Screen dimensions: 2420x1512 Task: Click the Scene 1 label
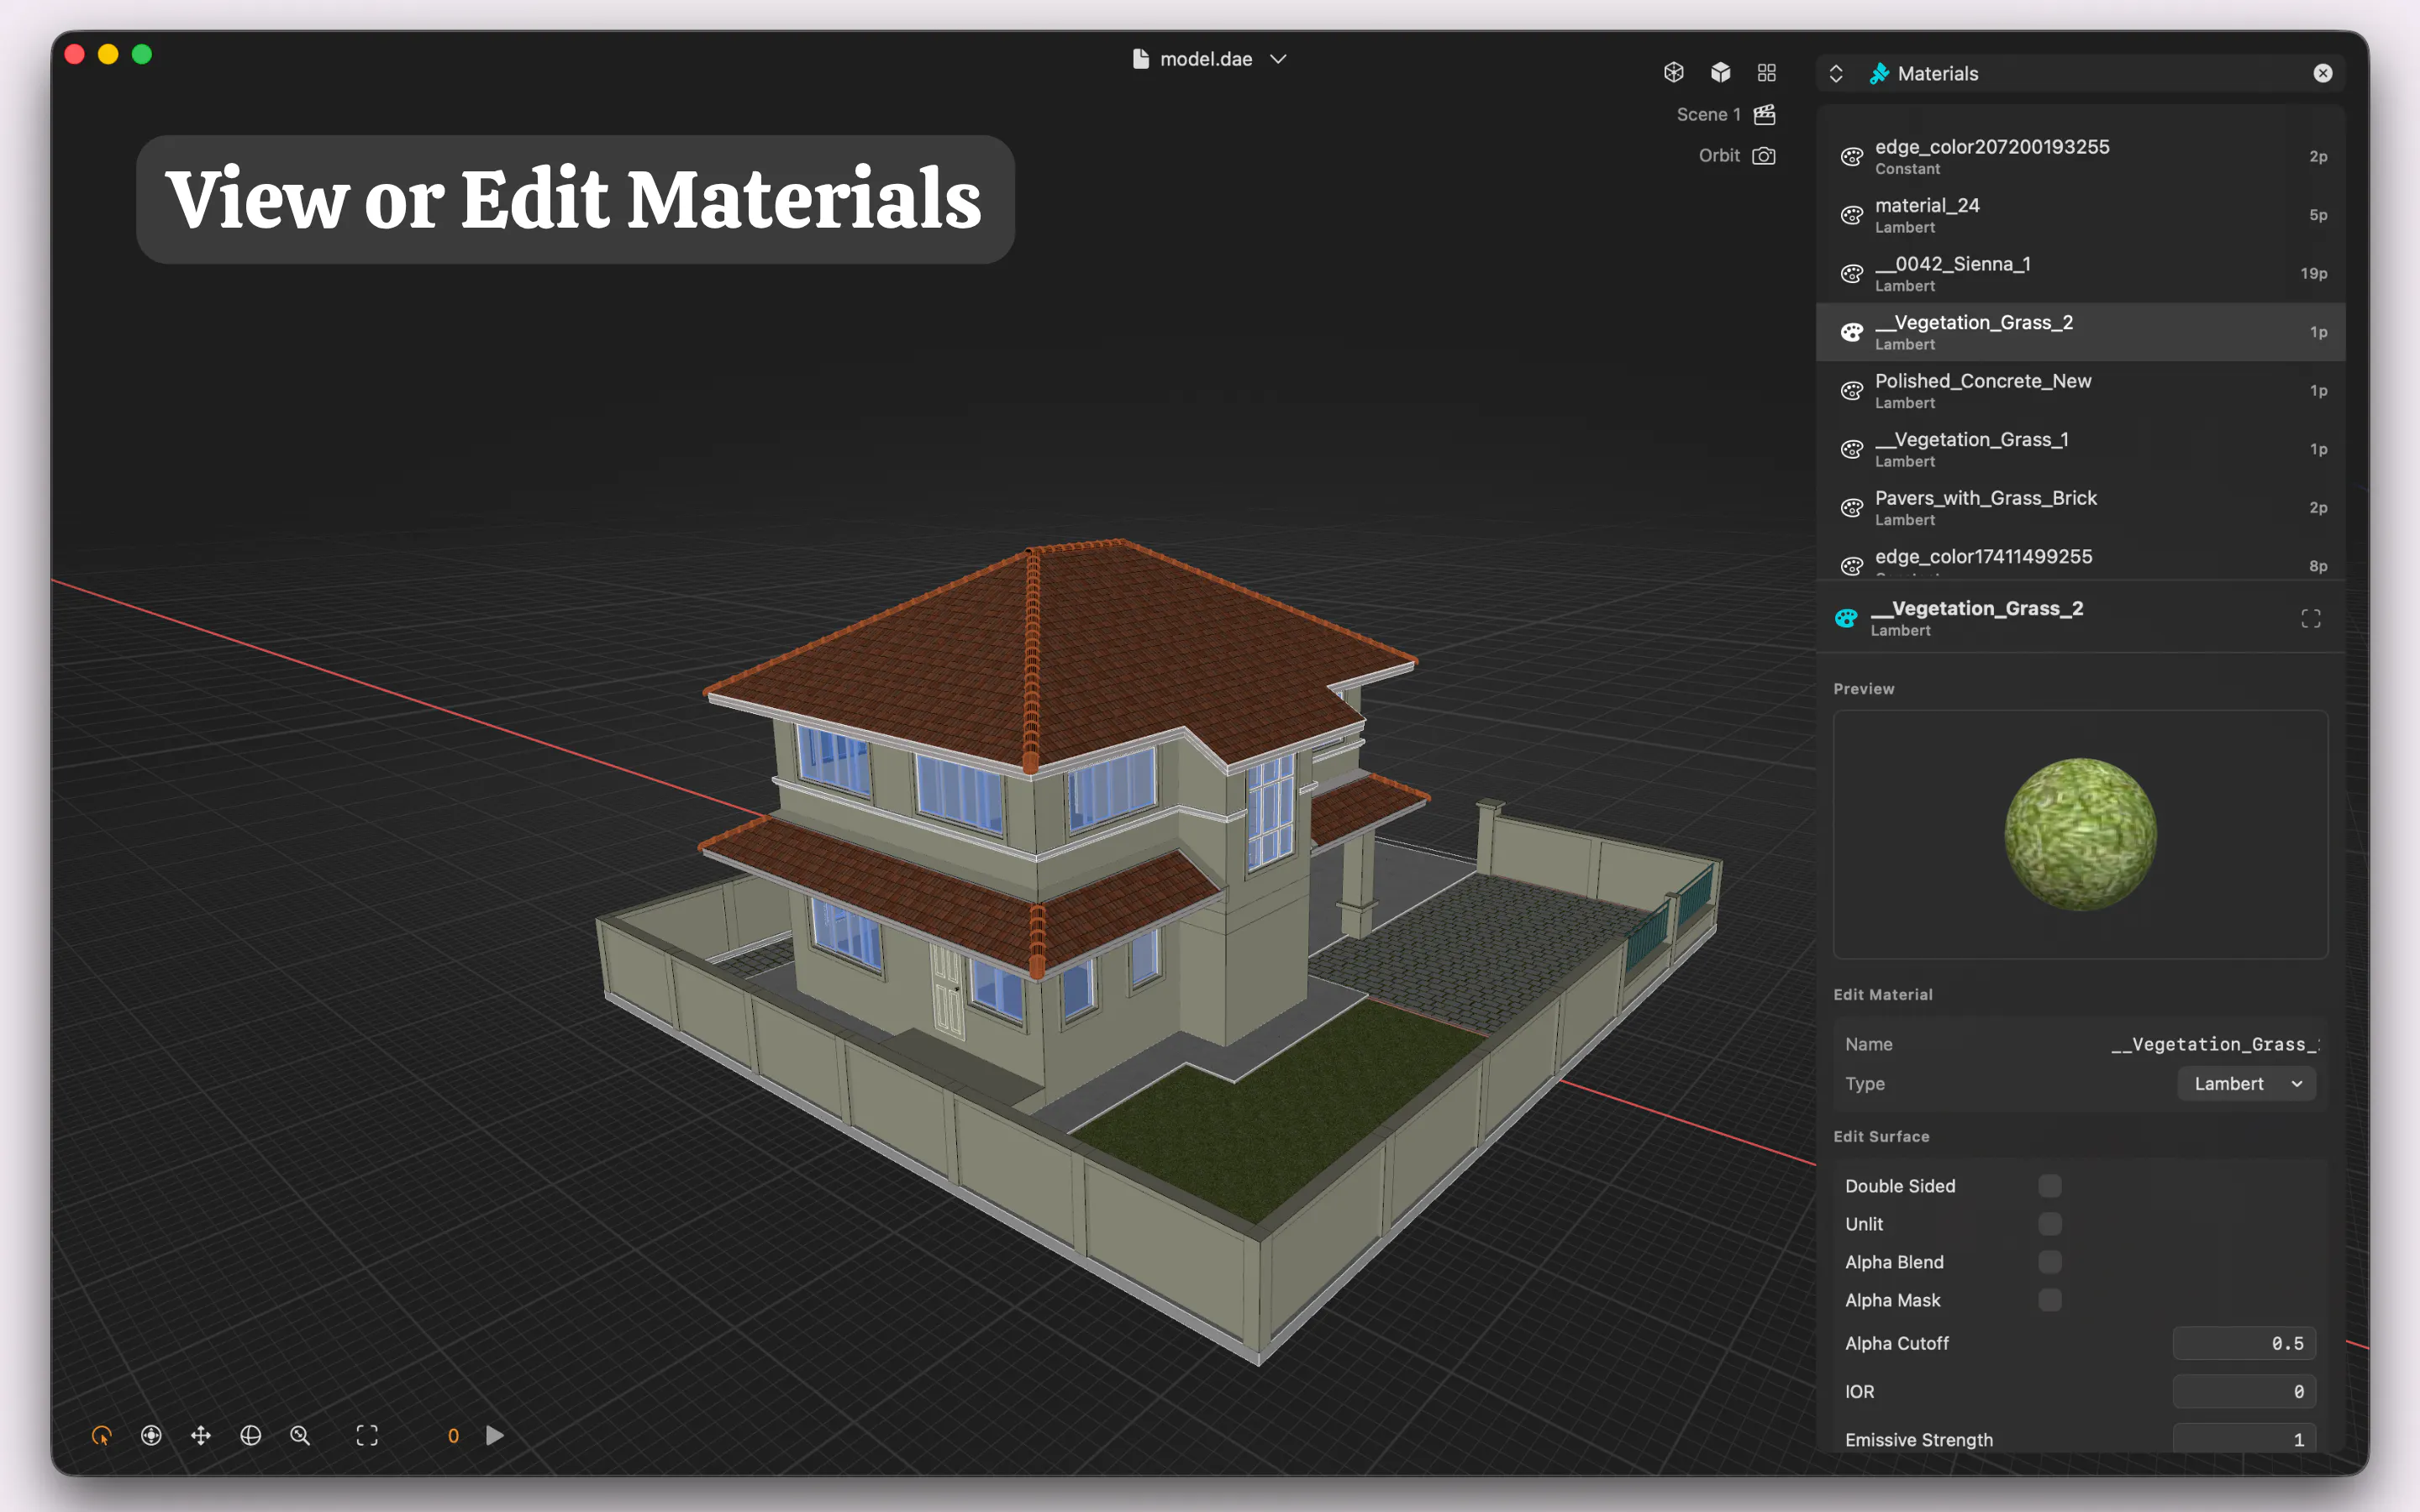tap(1708, 115)
